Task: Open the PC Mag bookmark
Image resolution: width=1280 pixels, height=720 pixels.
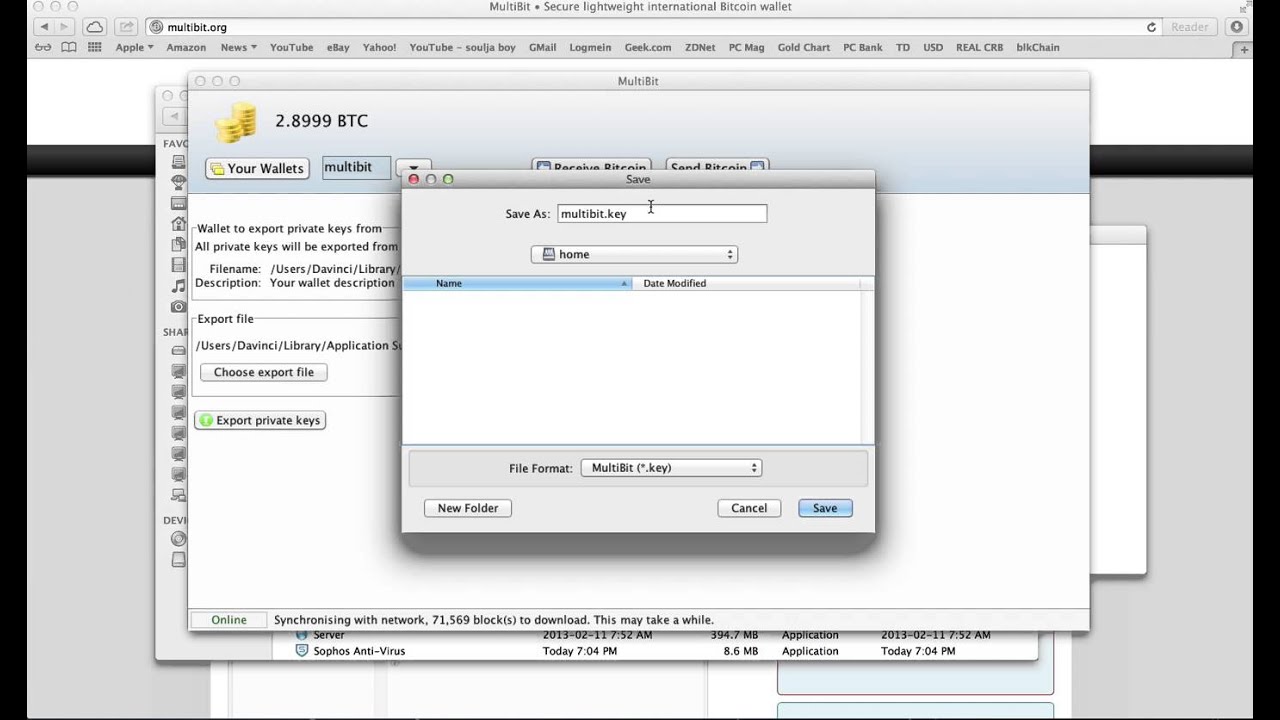Action: (746, 47)
